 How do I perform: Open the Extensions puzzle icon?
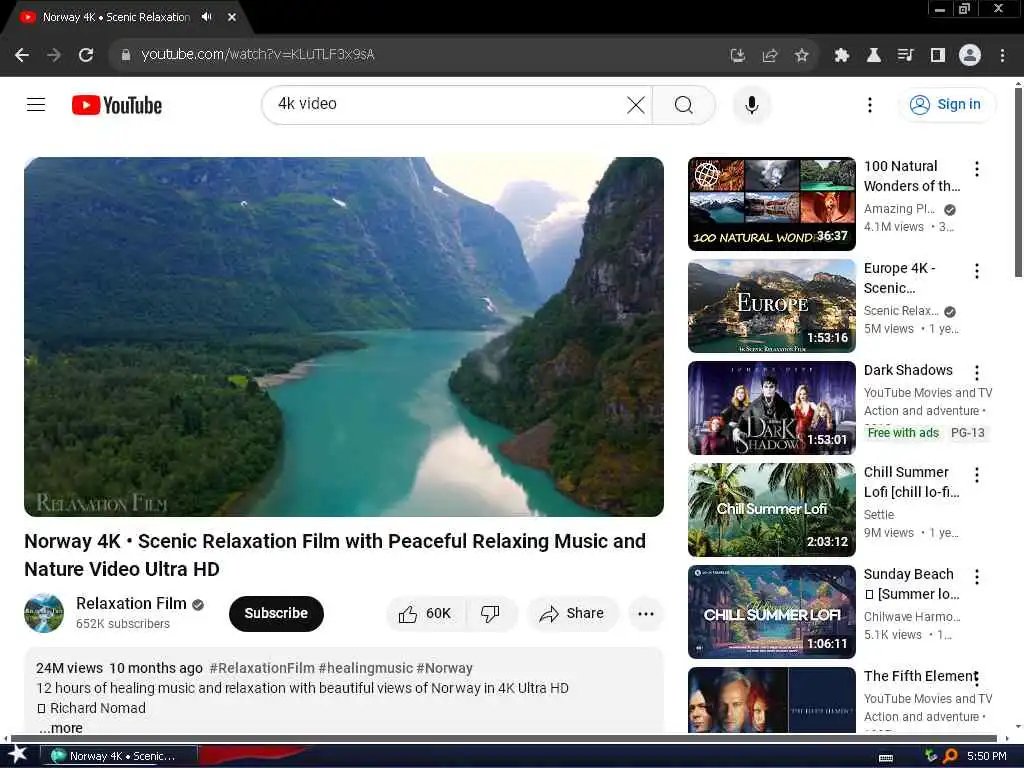[841, 56]
